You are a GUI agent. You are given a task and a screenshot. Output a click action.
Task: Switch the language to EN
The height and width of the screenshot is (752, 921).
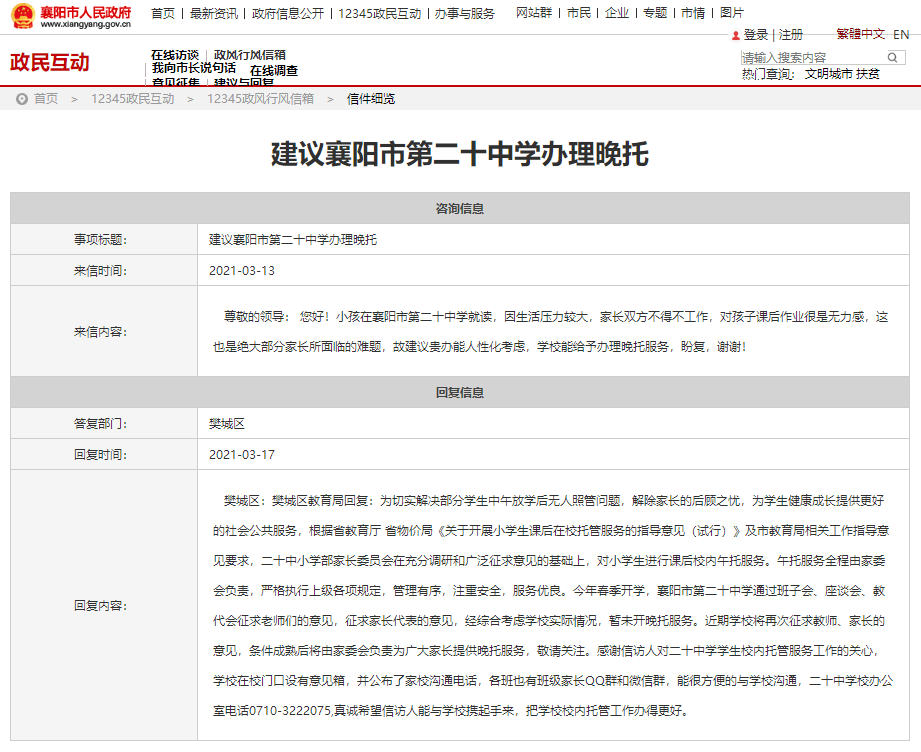click(x=901, y=34)
